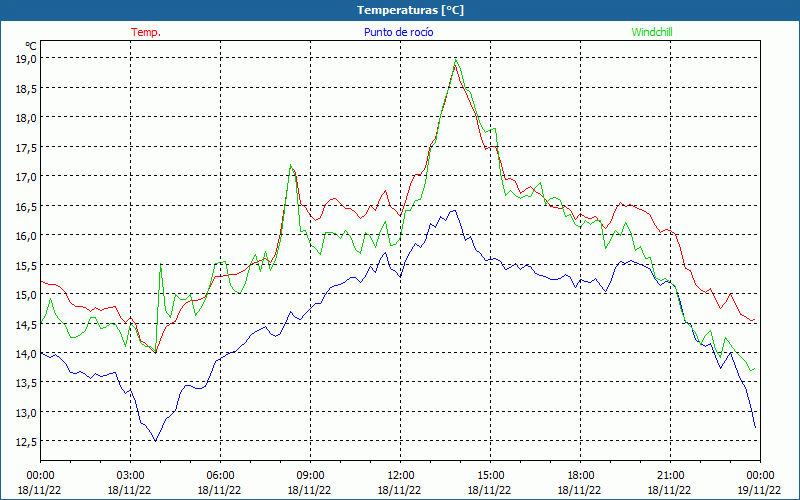Select the red Temp. legend label
Image resolution: width=800 pixels, height=500 pixels.
(146, 32)
